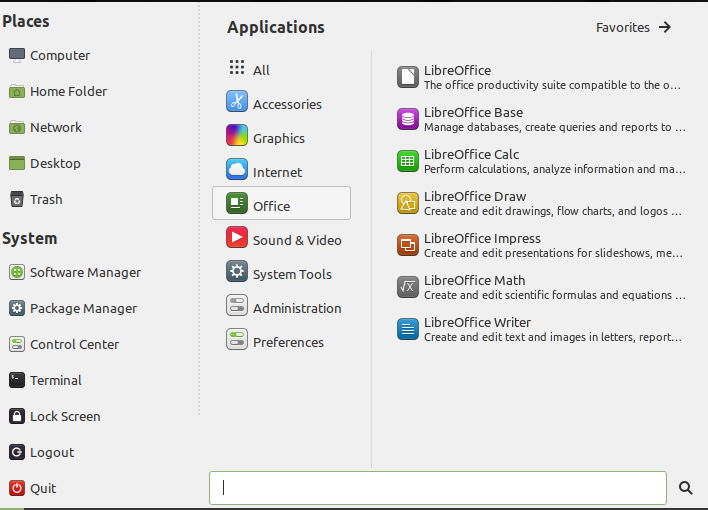Click the Control Center label

(x=74, y=344)
